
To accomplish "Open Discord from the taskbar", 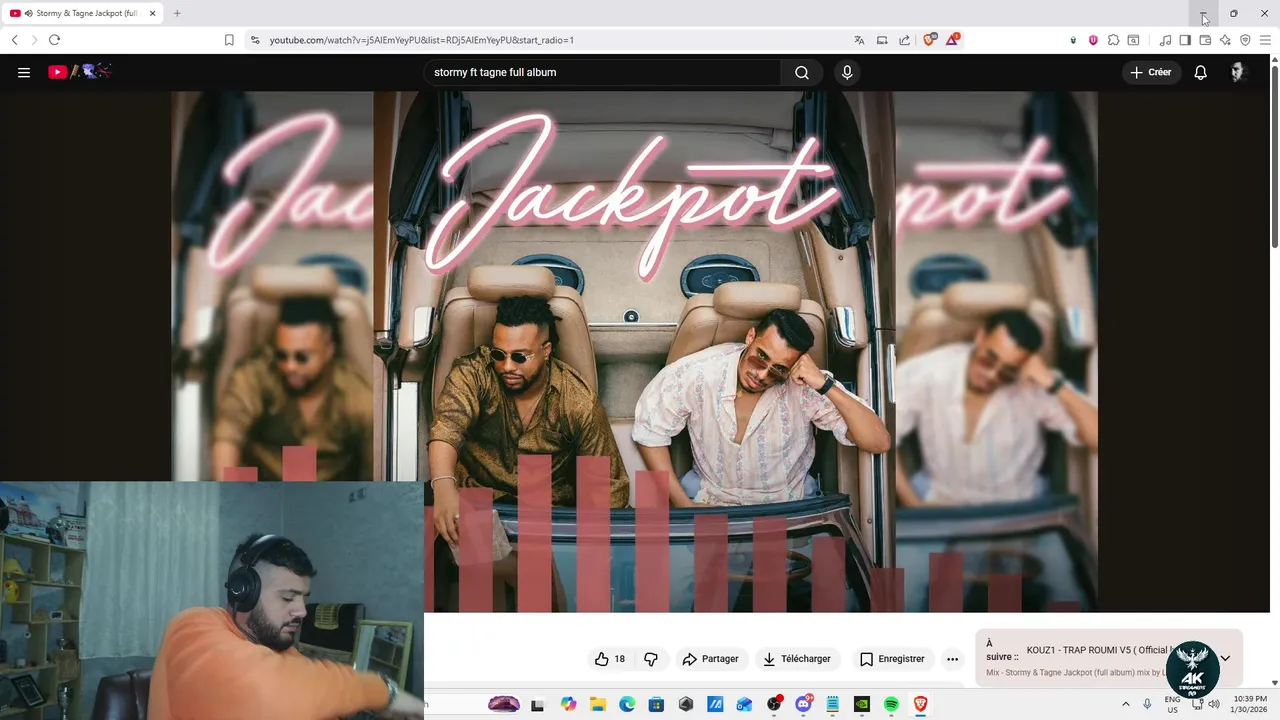I will point(803,704).
